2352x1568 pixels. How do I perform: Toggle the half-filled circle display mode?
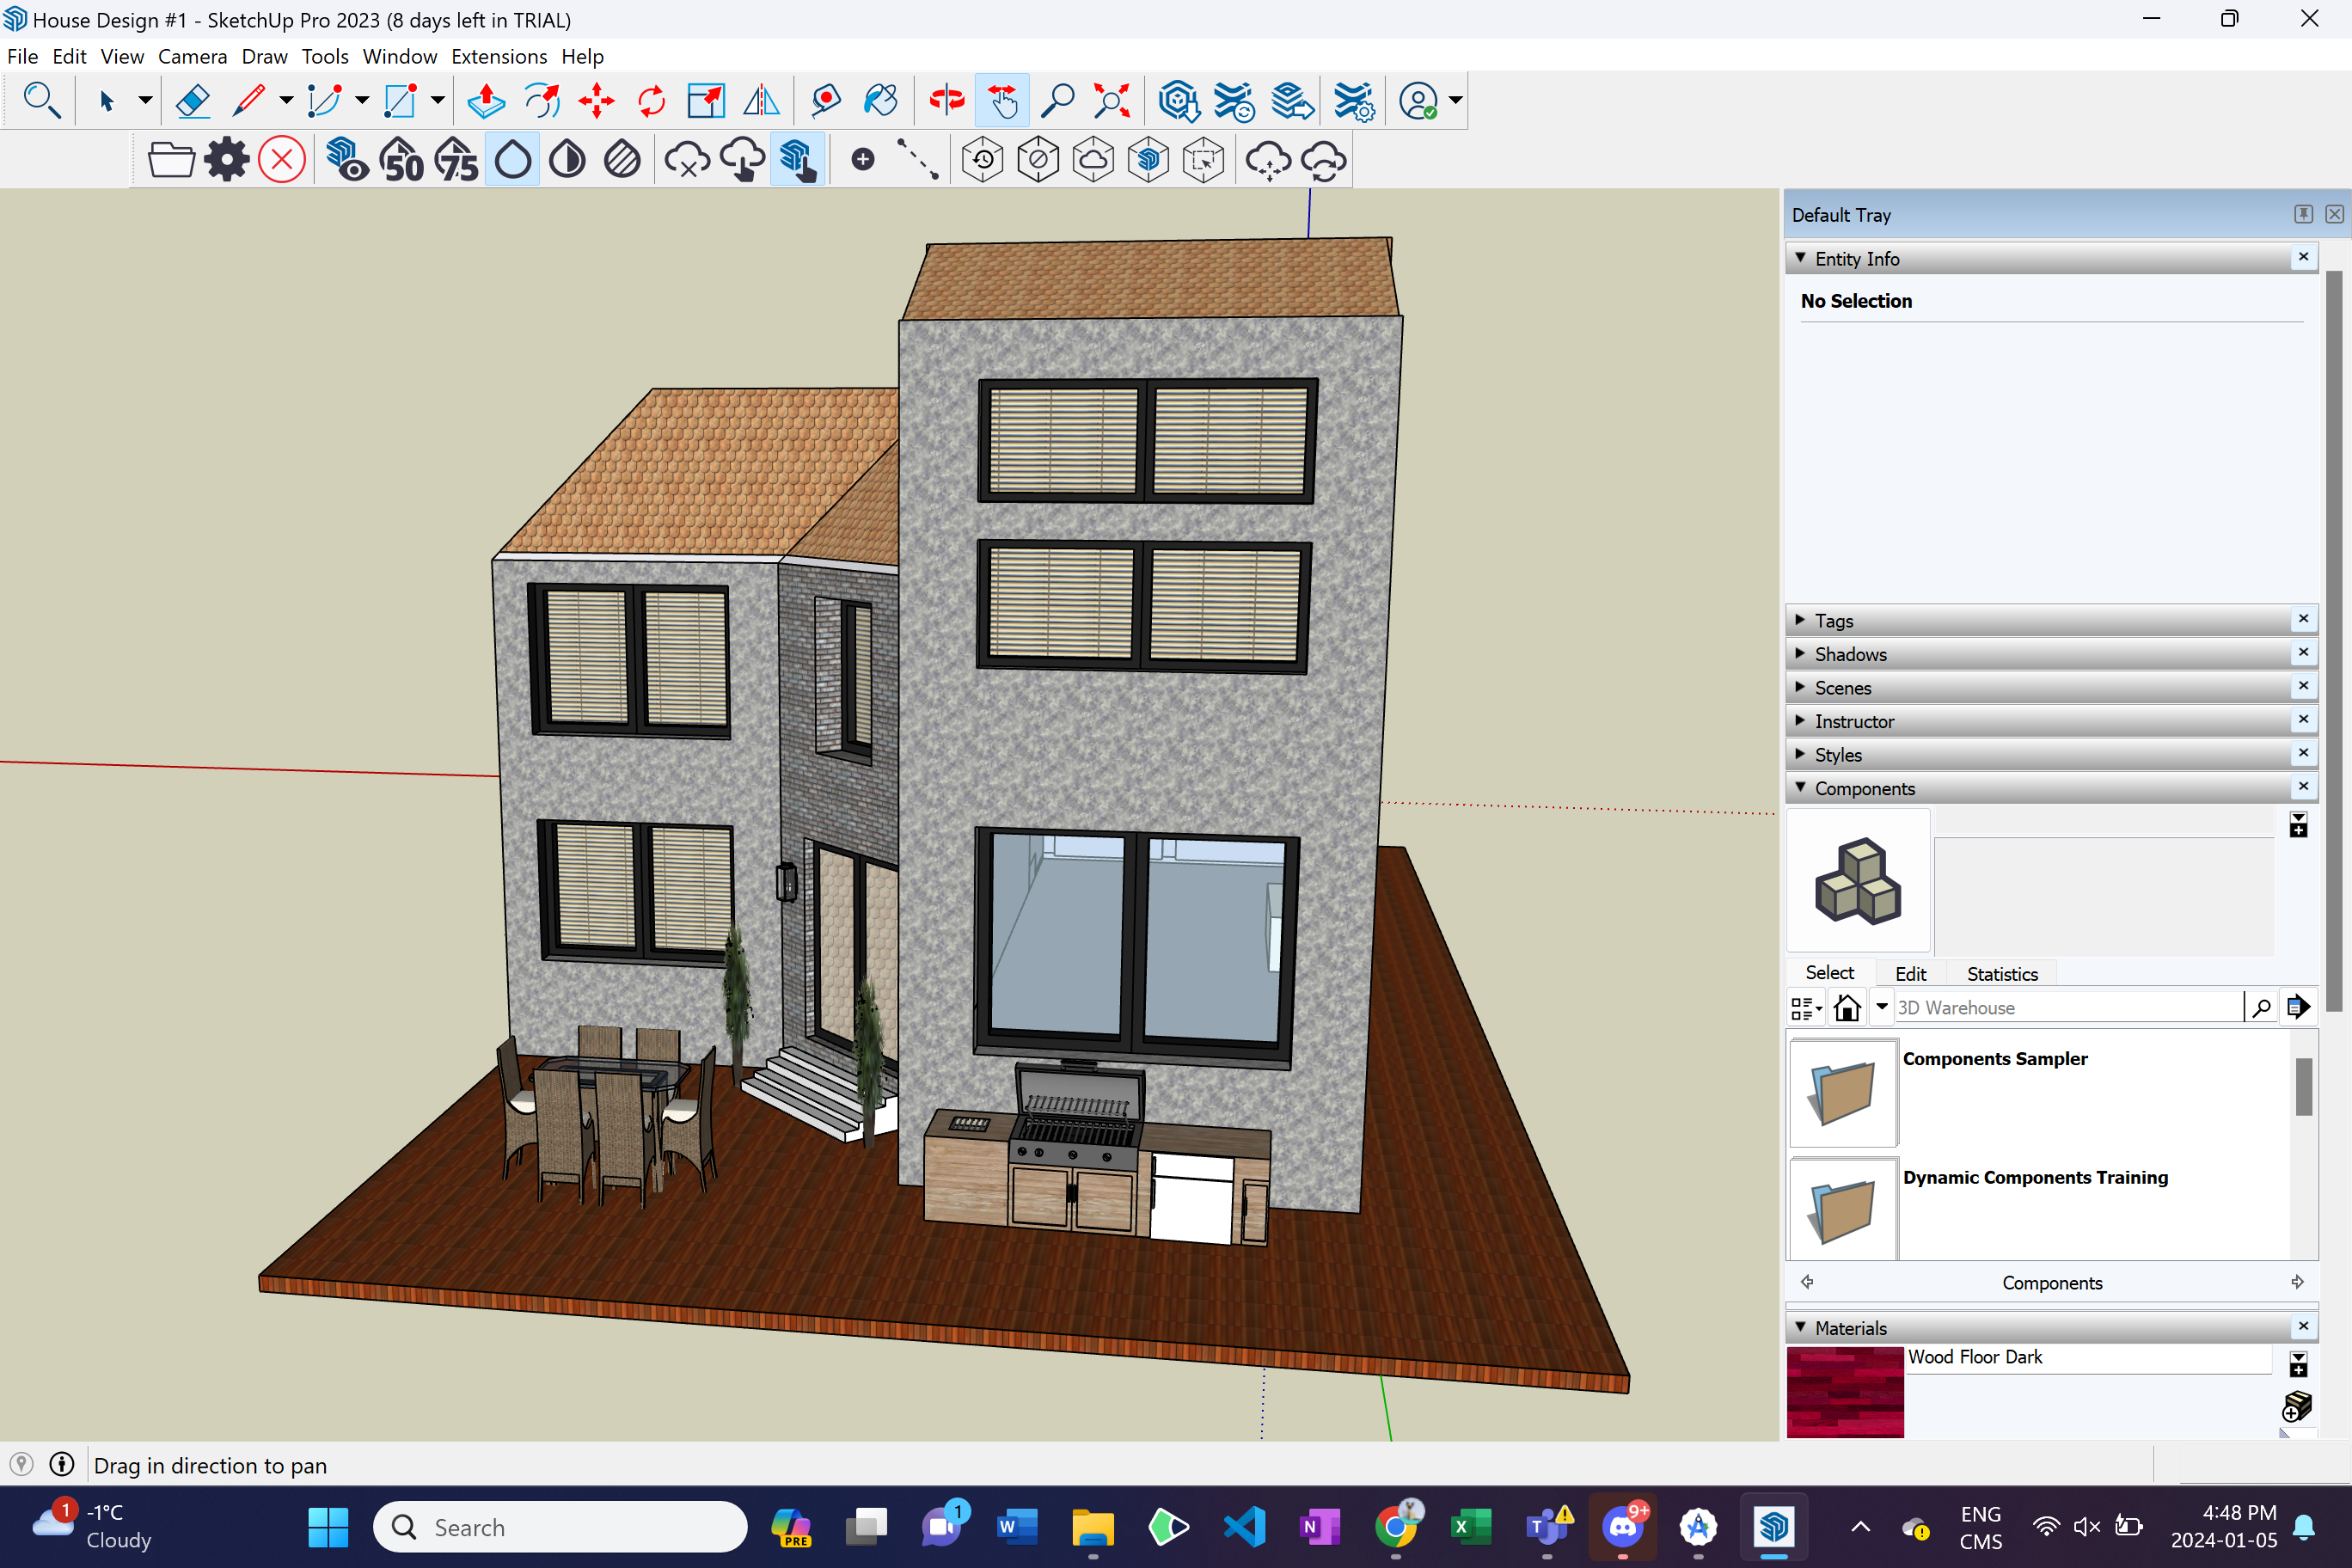click(x=567, y=160)
